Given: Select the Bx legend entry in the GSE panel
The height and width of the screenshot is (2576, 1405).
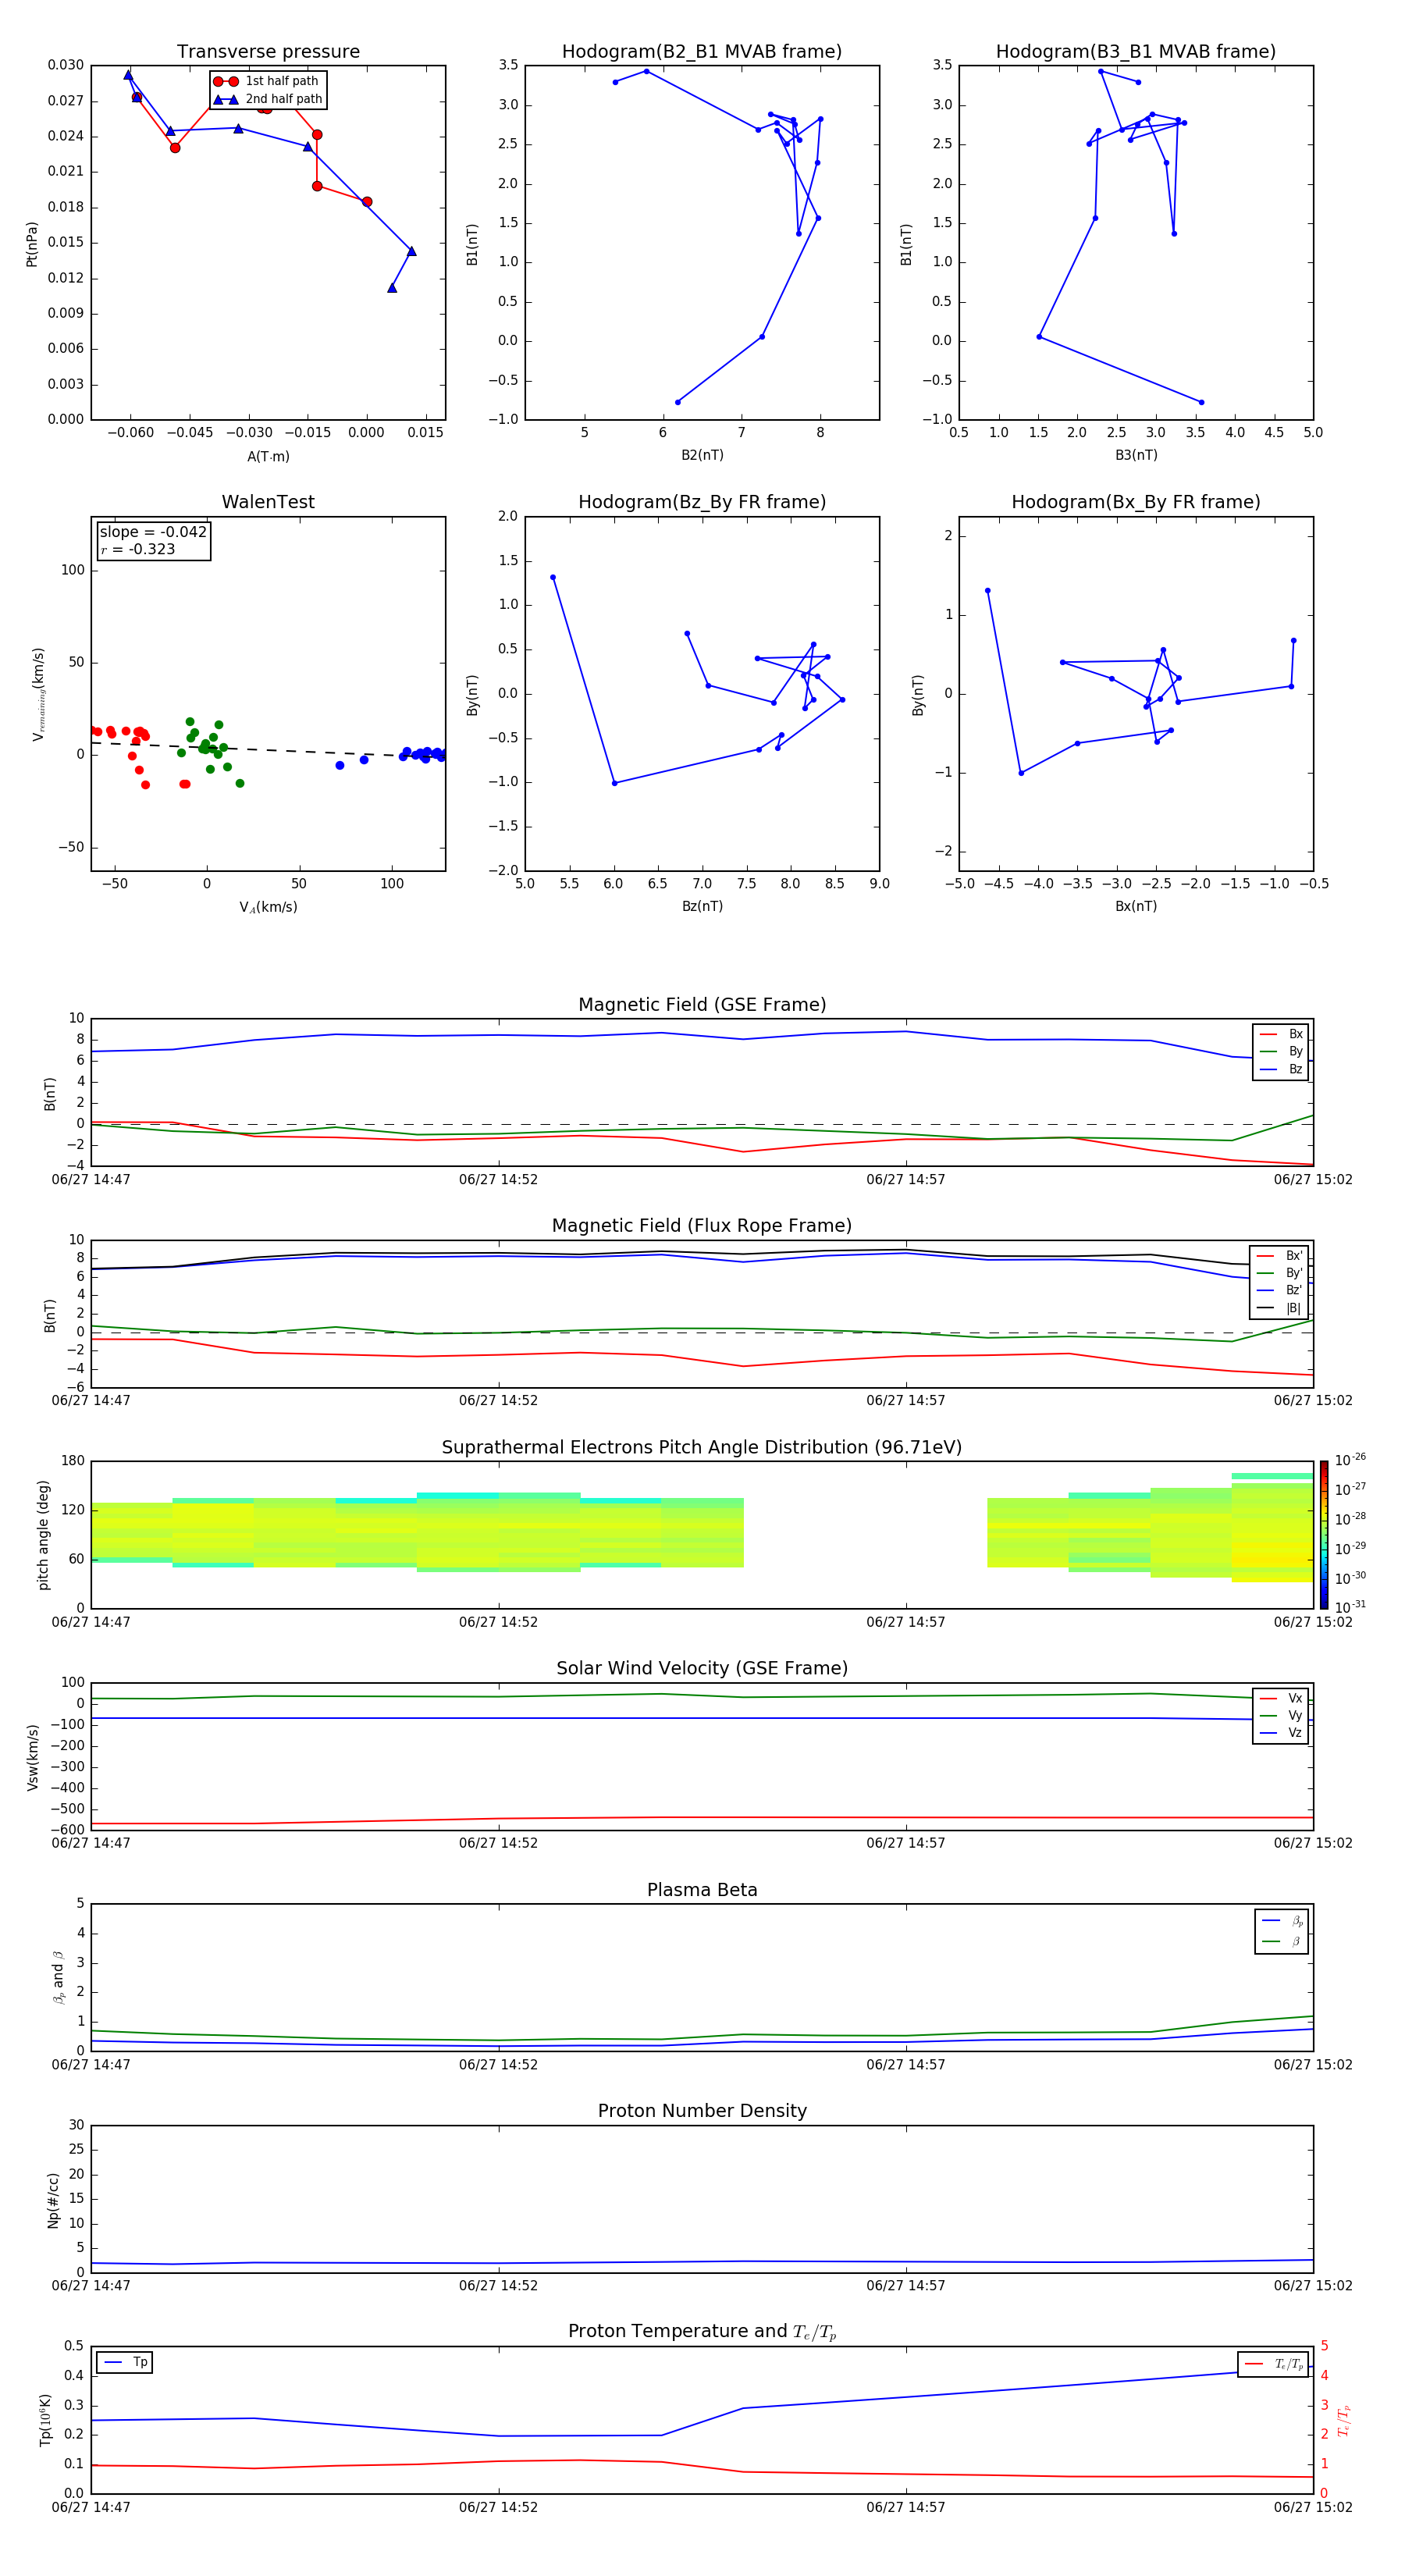Looking at the screenshot, I should click(x=1281, y=1034).
